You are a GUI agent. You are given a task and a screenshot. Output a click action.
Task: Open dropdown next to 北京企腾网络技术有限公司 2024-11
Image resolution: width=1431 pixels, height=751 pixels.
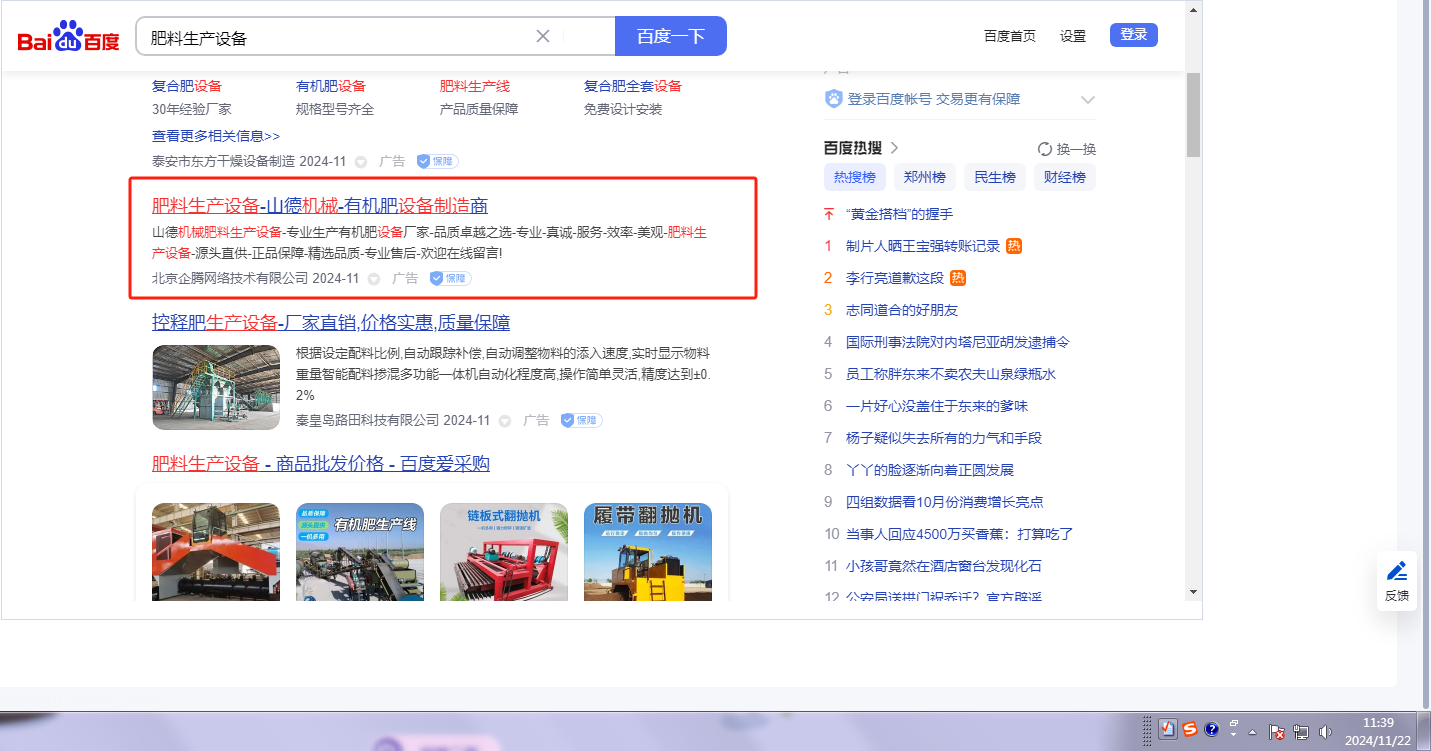coord(374,278)
